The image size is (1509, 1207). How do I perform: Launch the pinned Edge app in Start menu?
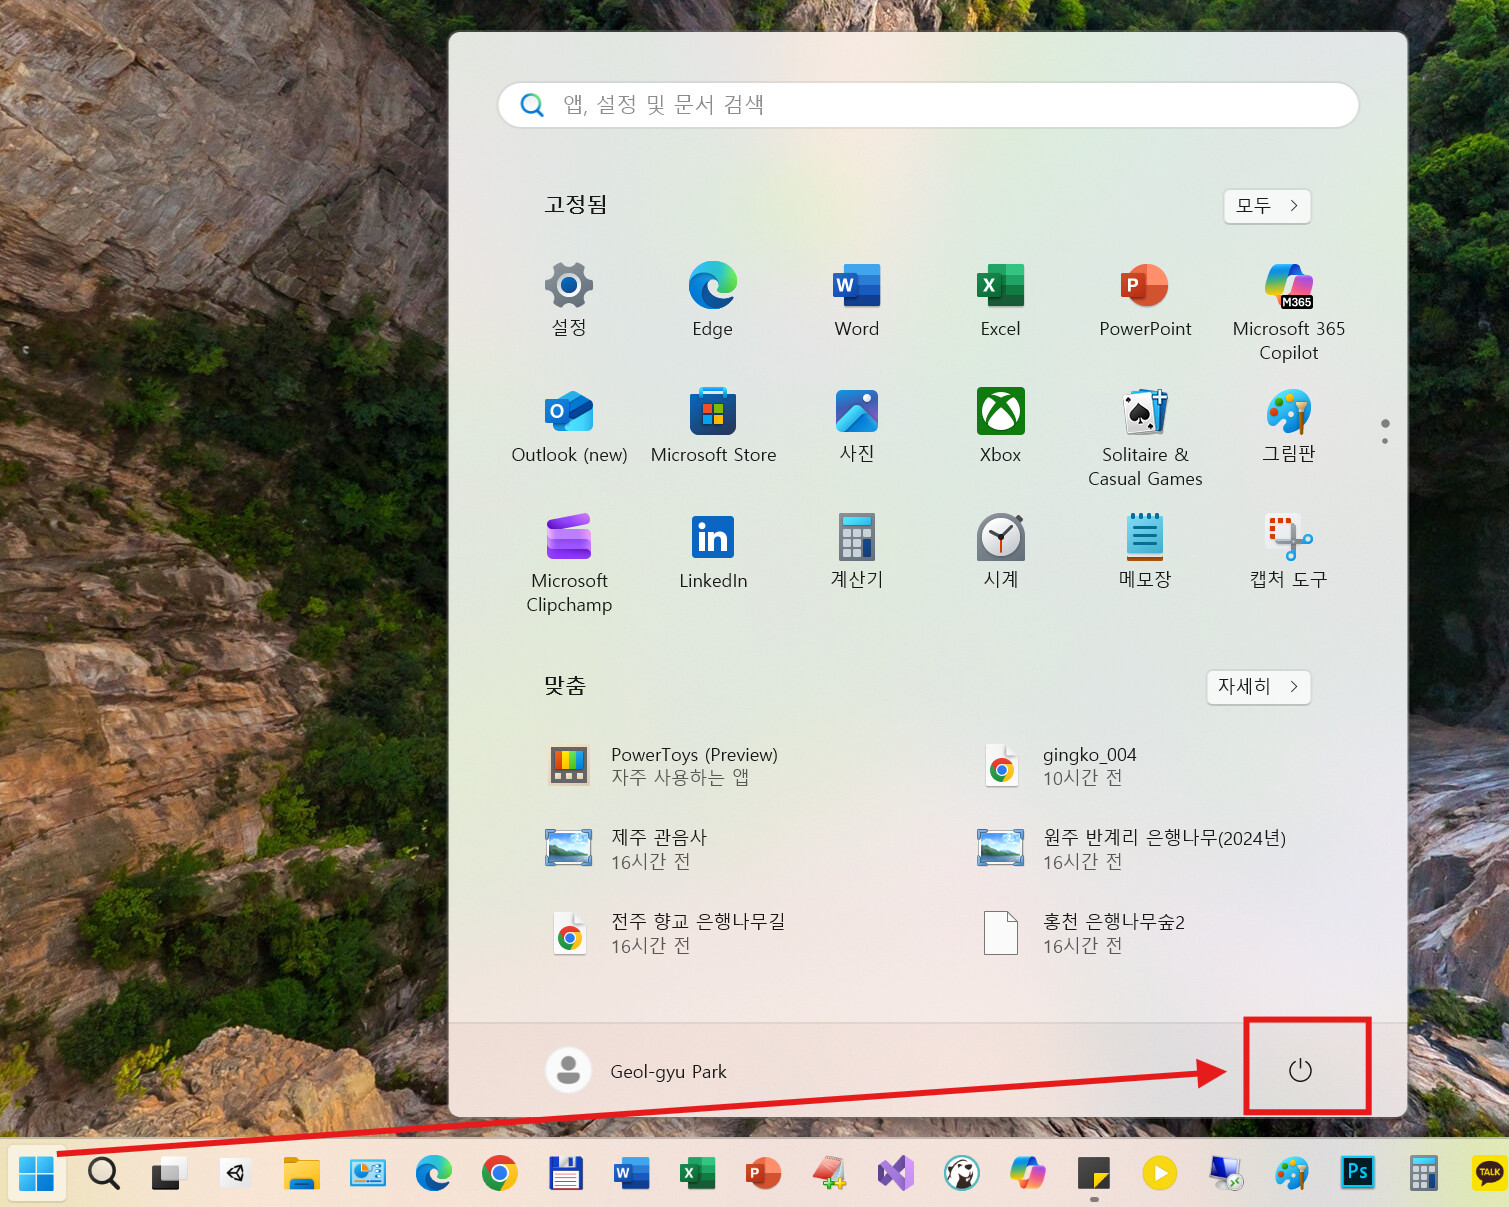click(x=713, y=299)
